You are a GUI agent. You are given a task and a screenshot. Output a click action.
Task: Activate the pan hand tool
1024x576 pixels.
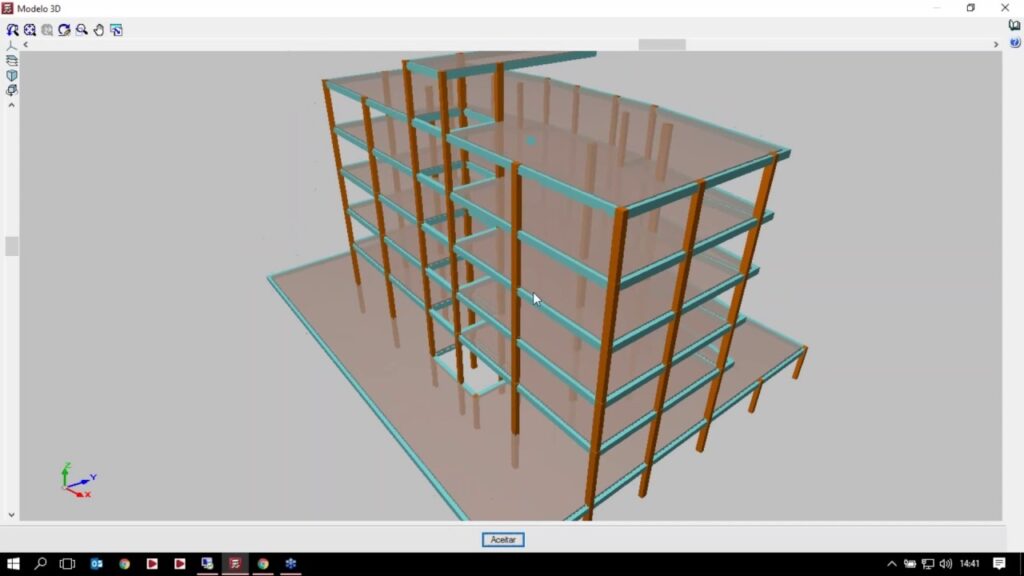point(99,30)
